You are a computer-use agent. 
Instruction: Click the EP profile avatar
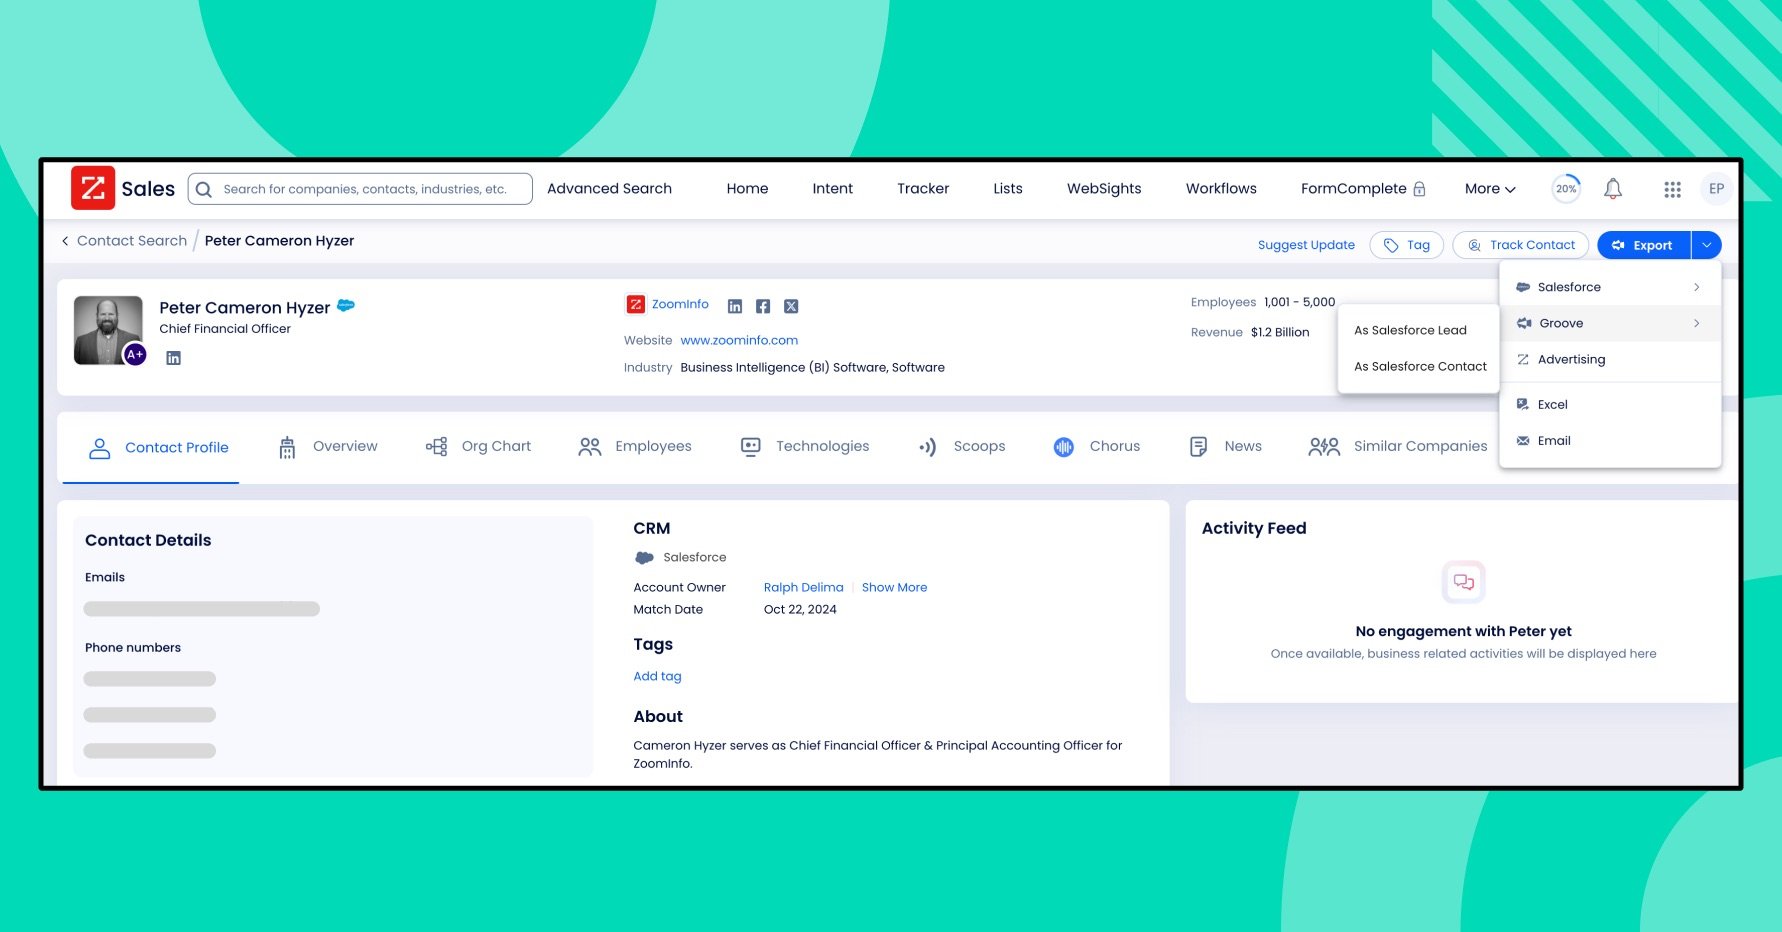(1717, 188)
